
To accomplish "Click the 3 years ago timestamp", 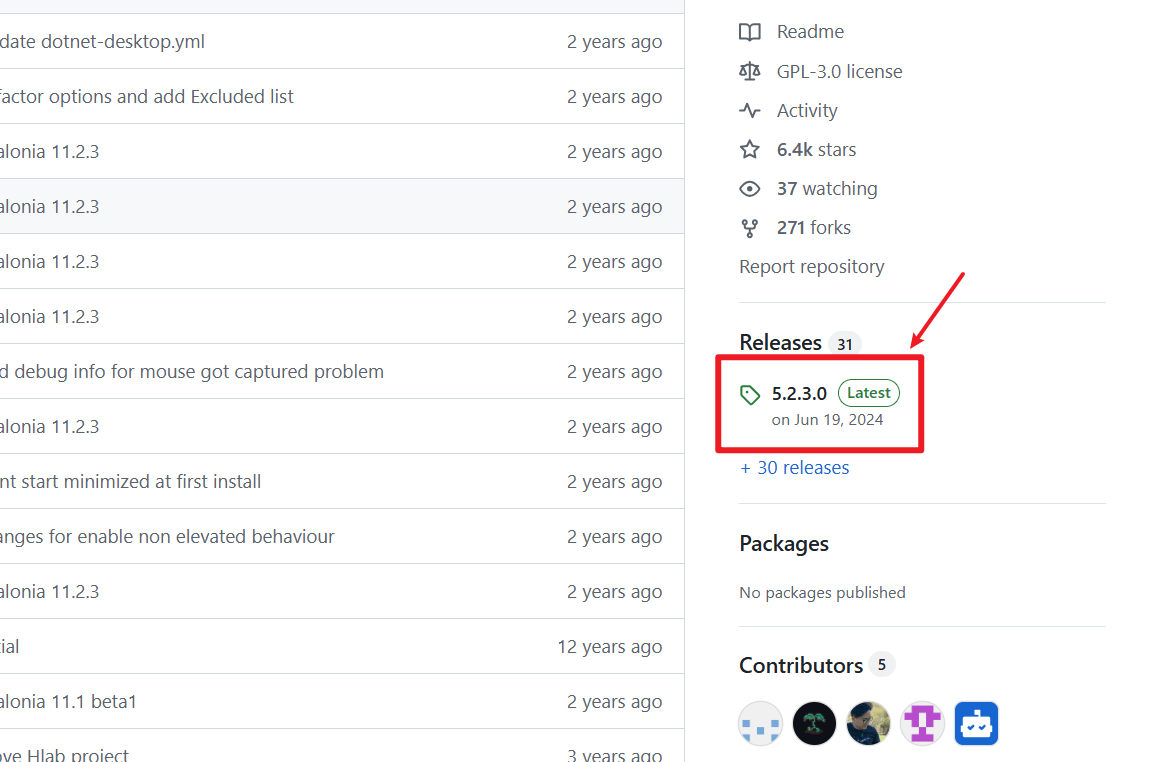I will pos(614,755).
